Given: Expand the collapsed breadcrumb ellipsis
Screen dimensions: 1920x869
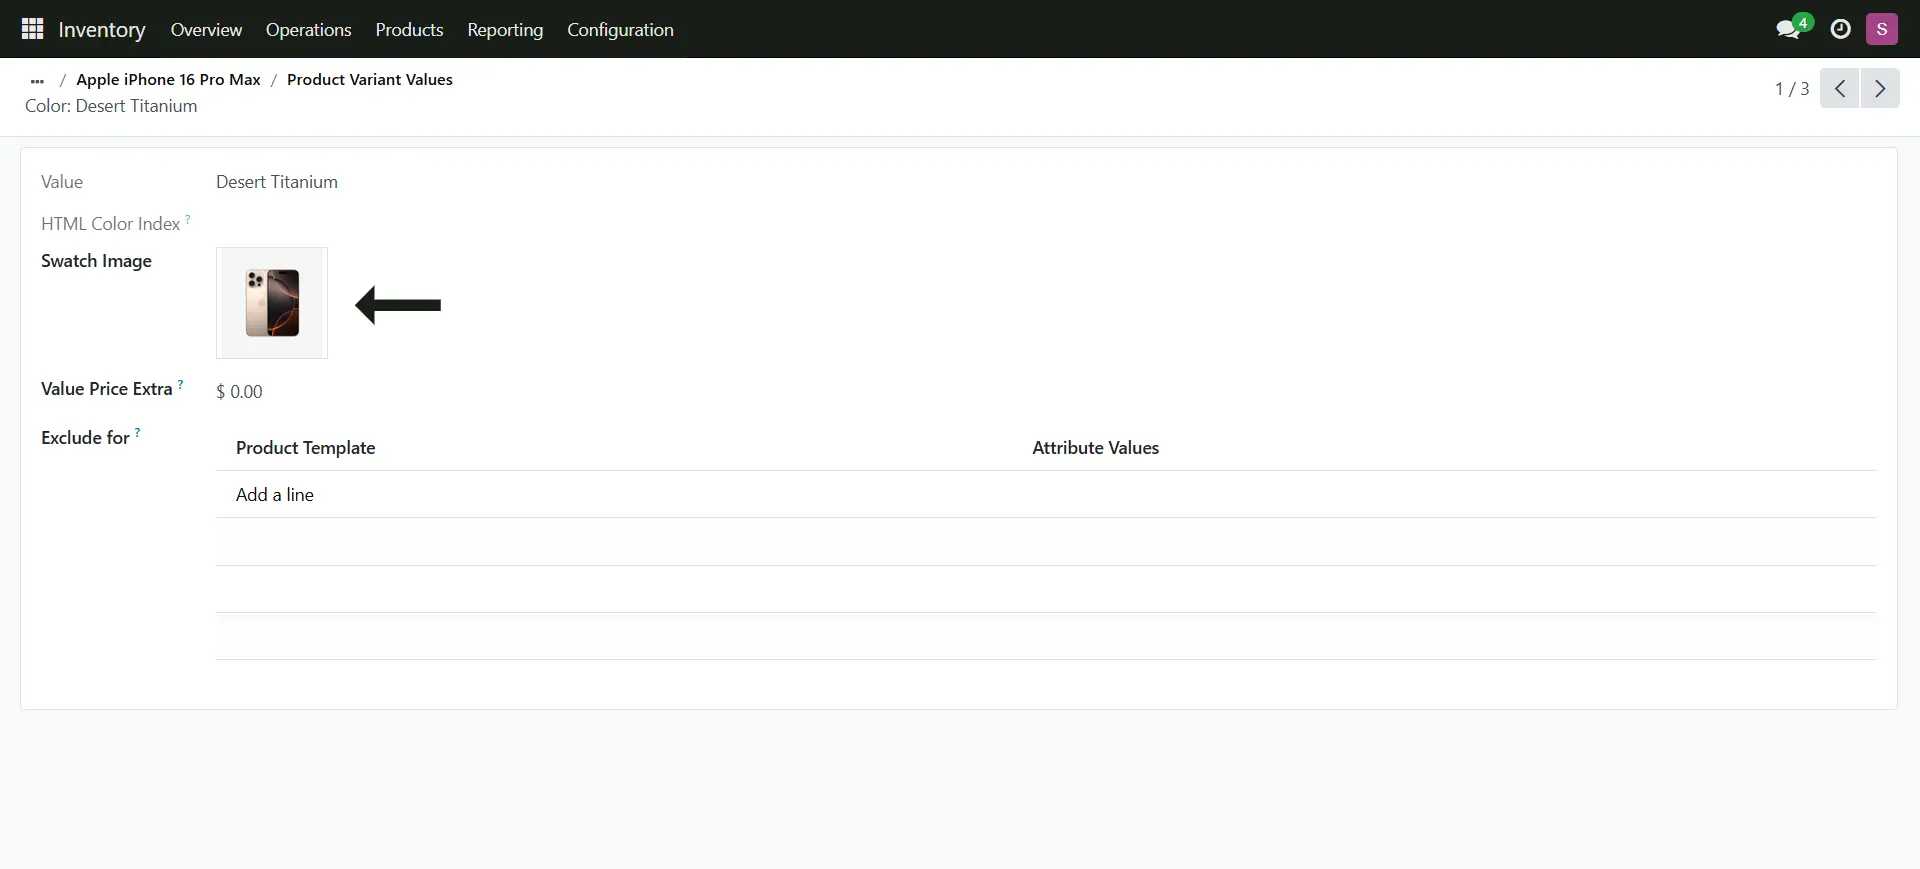Looking at the screenshot, I should coord(37,80).
